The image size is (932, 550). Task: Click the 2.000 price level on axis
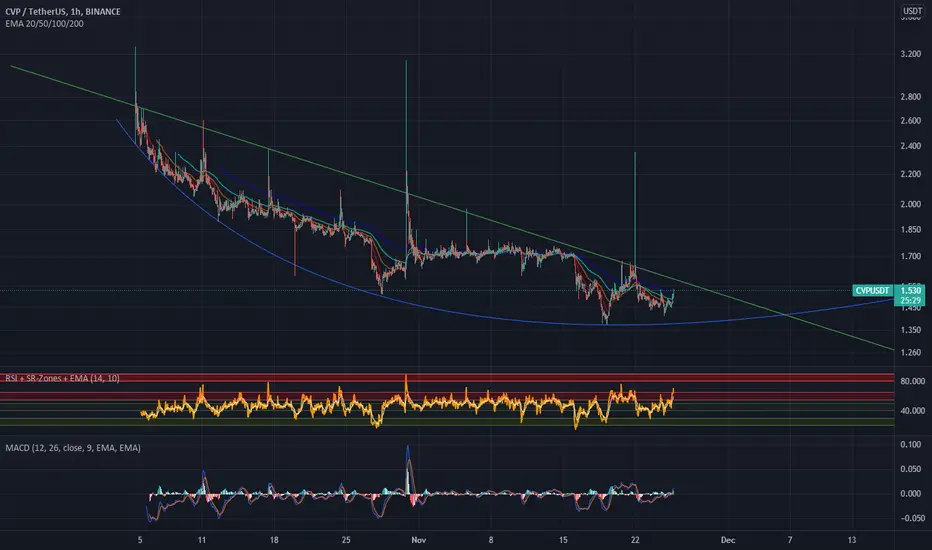(x=911, y=204)
